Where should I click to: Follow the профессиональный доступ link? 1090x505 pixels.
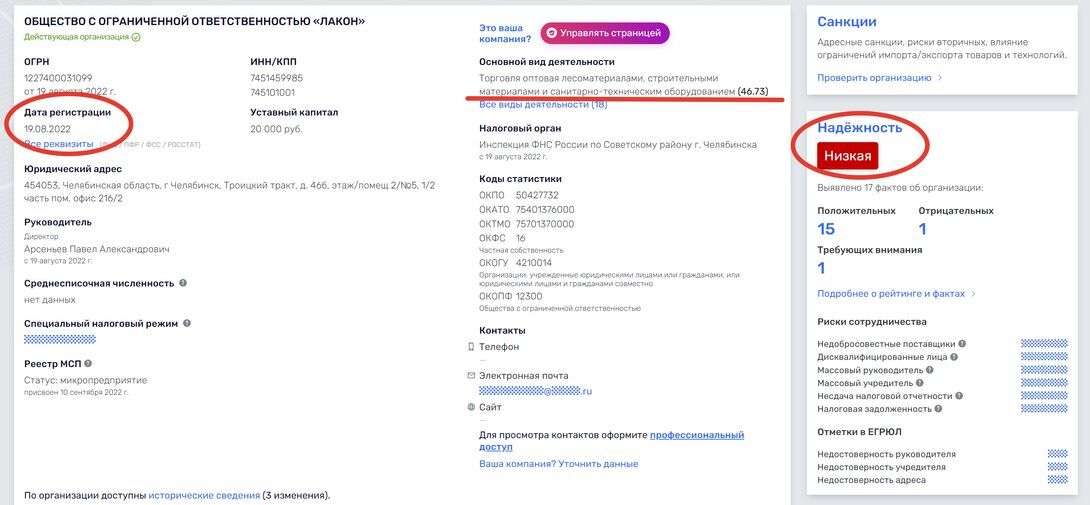click(696, 435)
